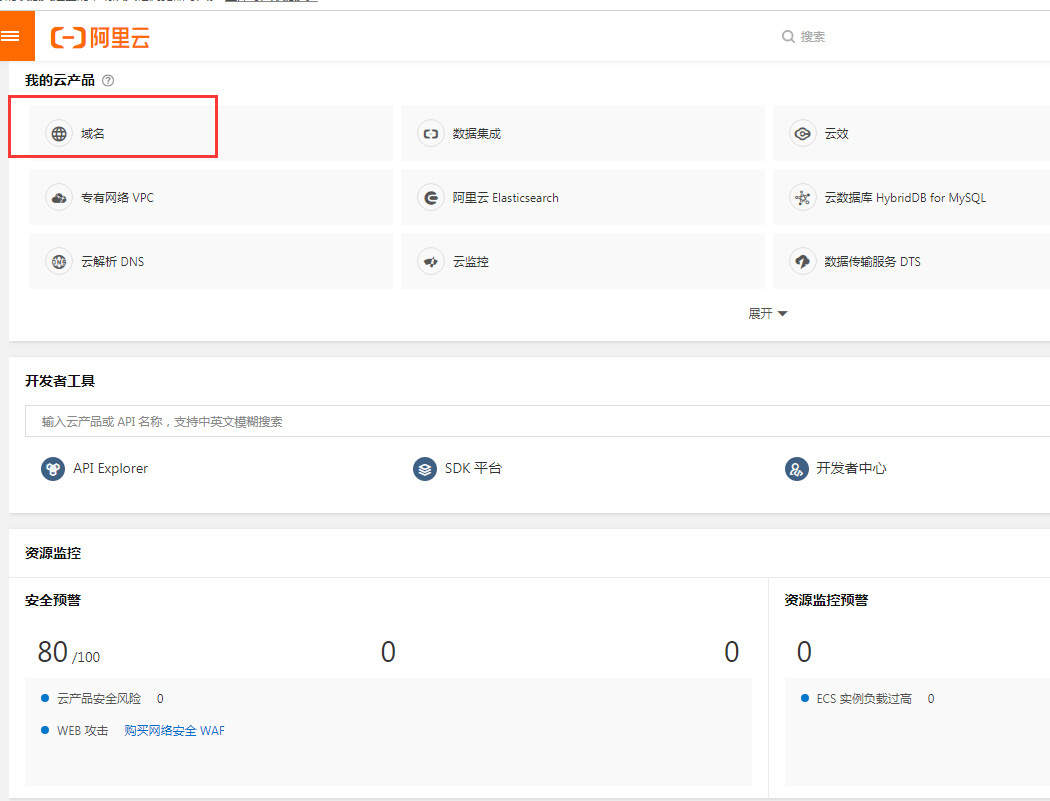
Task: Open API Explorer link text
Action: 110,468
